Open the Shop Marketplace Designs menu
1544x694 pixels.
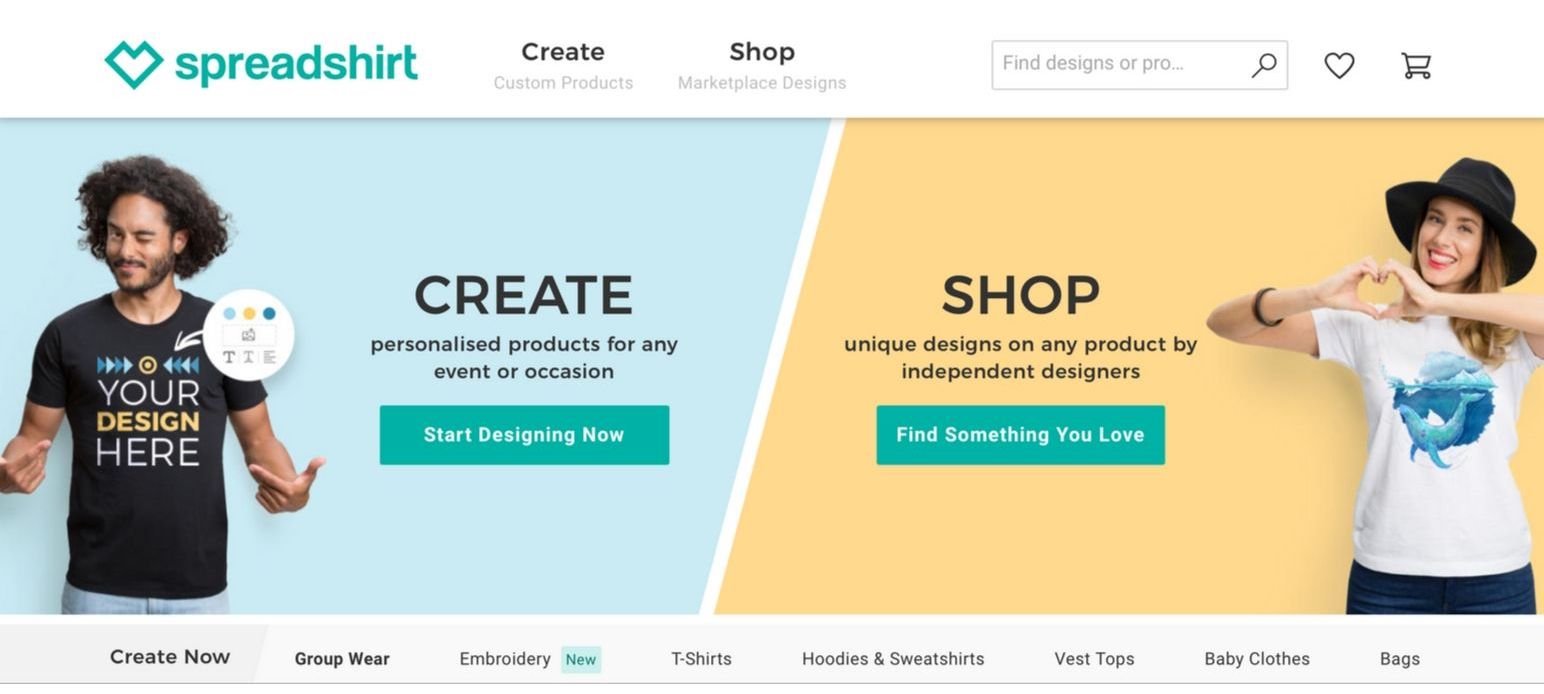761,62
